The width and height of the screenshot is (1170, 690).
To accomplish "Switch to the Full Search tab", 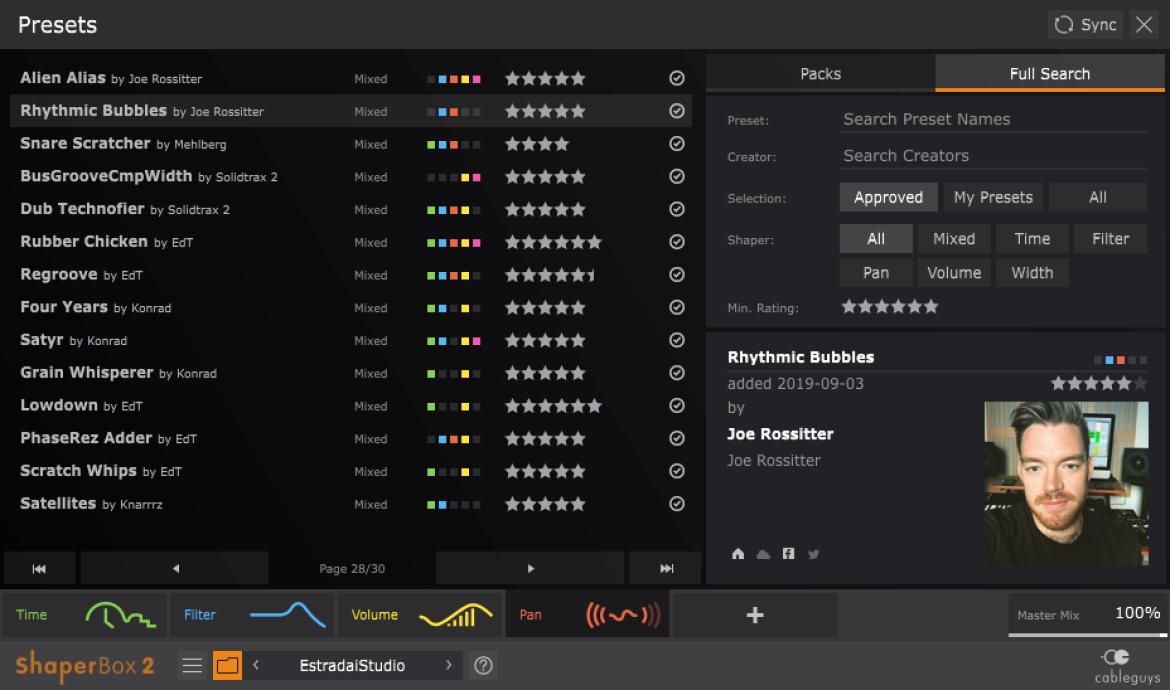I will coord(1049,73).
